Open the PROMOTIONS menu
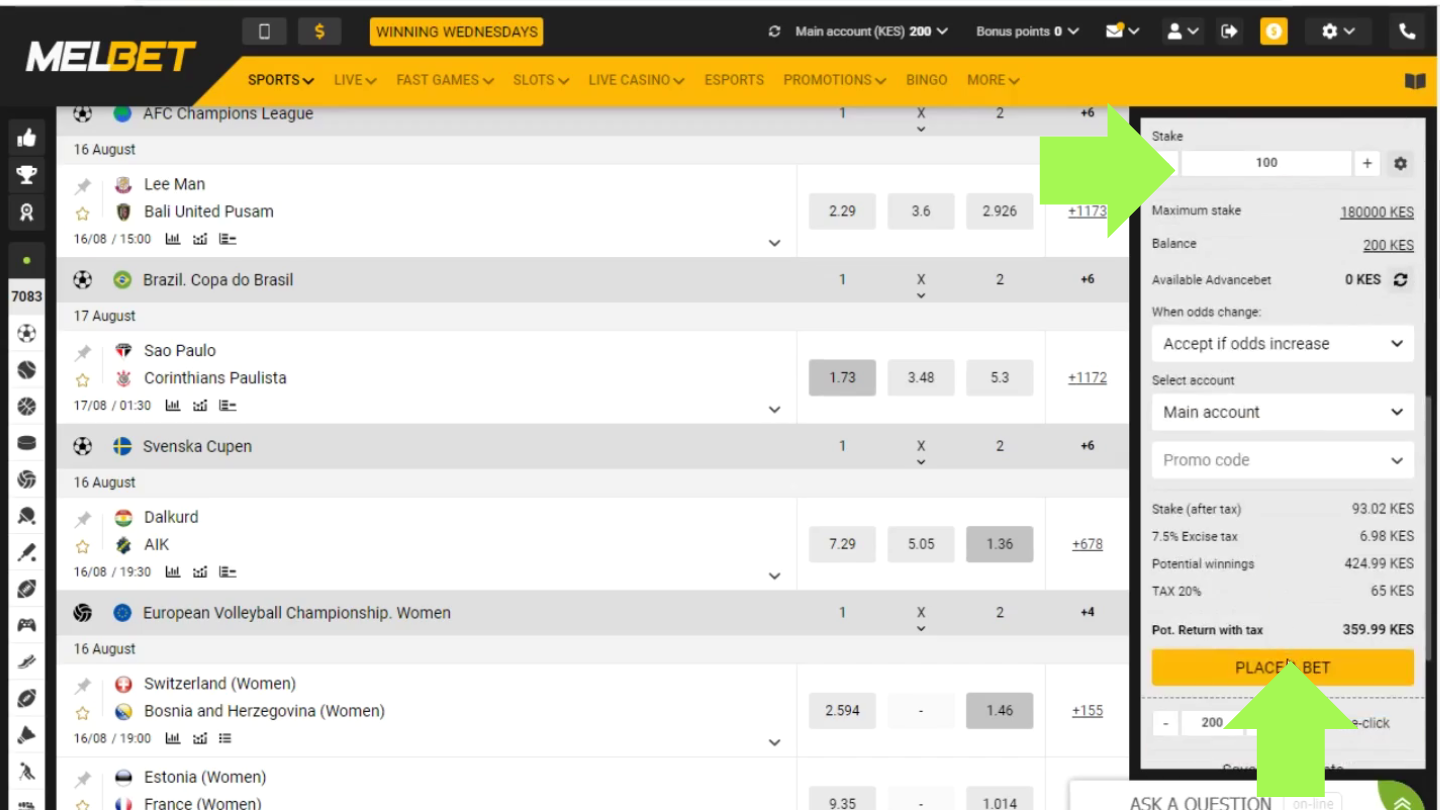 834,80
